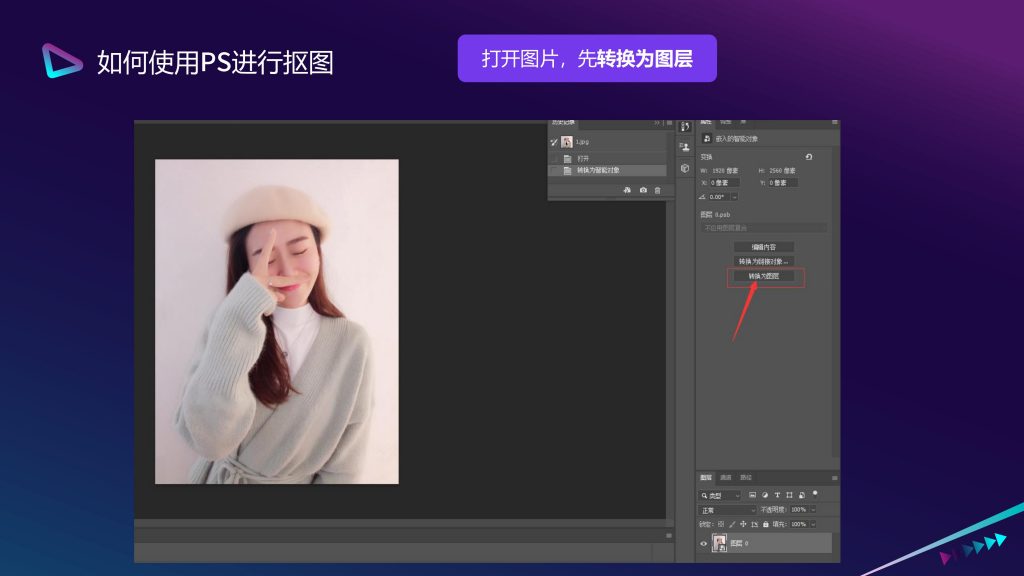Expand the opacity 100% dropdown arrow

pos(813,510)
